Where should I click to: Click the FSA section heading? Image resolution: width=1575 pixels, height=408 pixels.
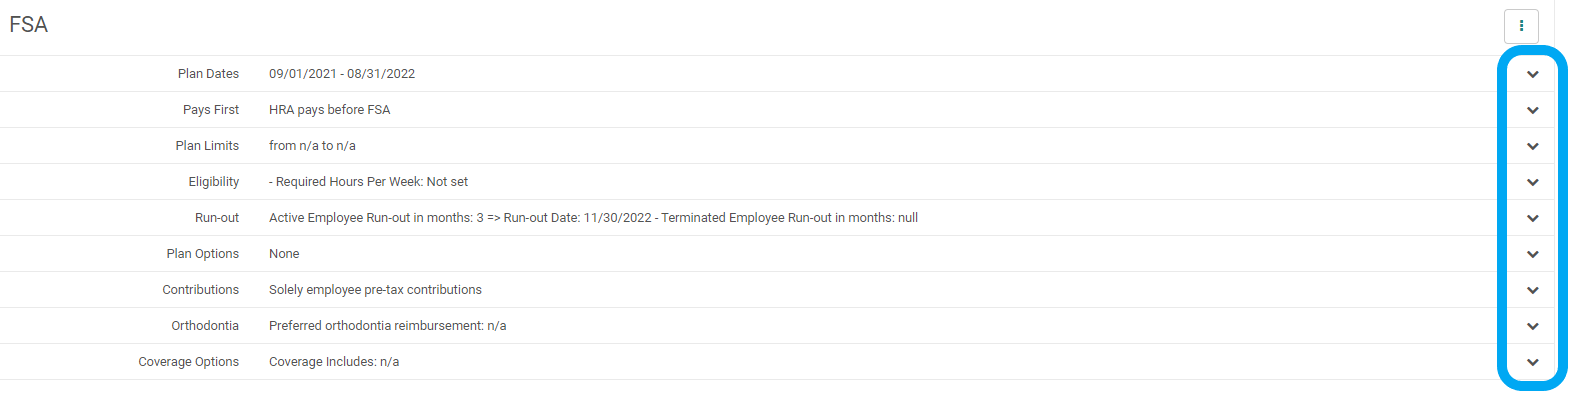pyautogui.click(x=29, y=25)
